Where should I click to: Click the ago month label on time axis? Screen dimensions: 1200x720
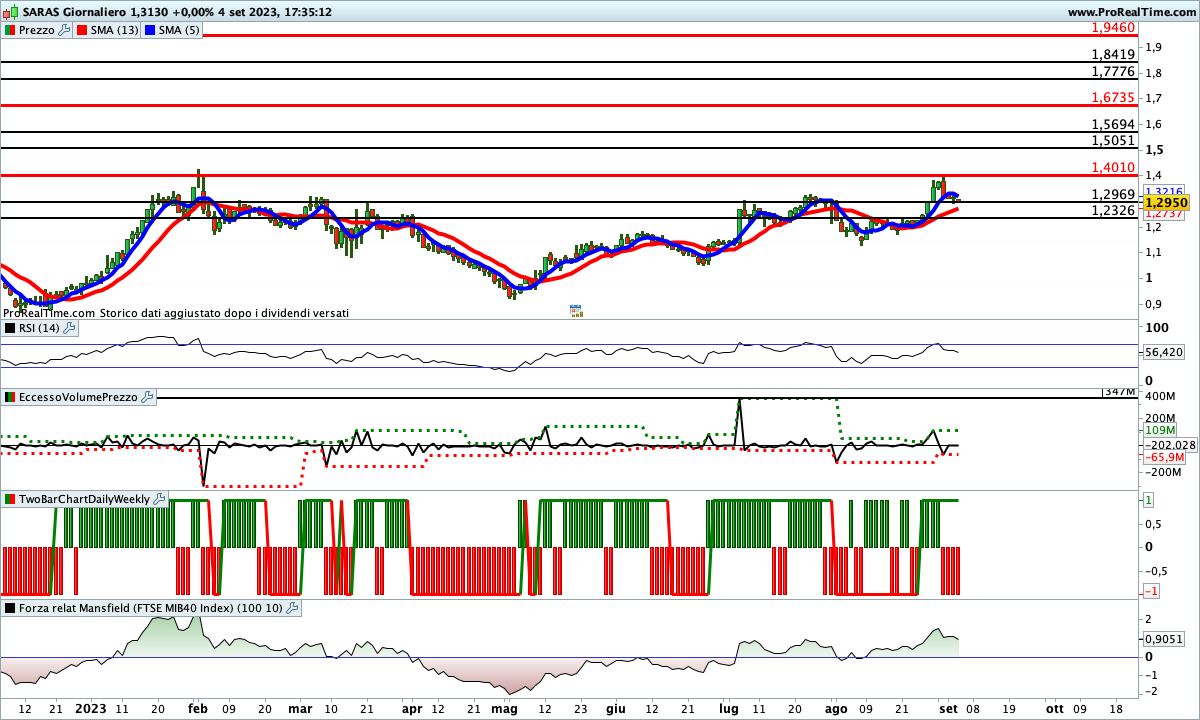click(835, 707)
